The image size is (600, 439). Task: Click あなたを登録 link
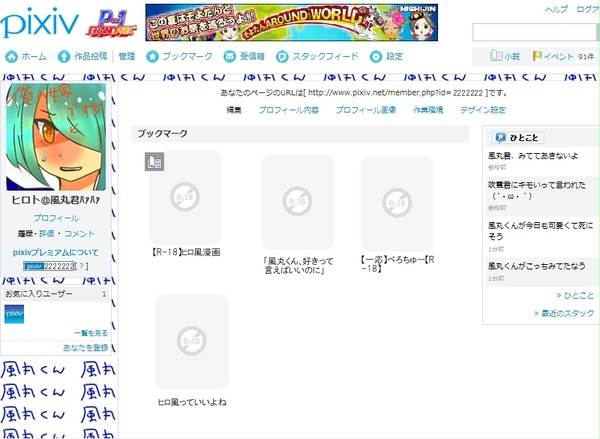(85, 348)
